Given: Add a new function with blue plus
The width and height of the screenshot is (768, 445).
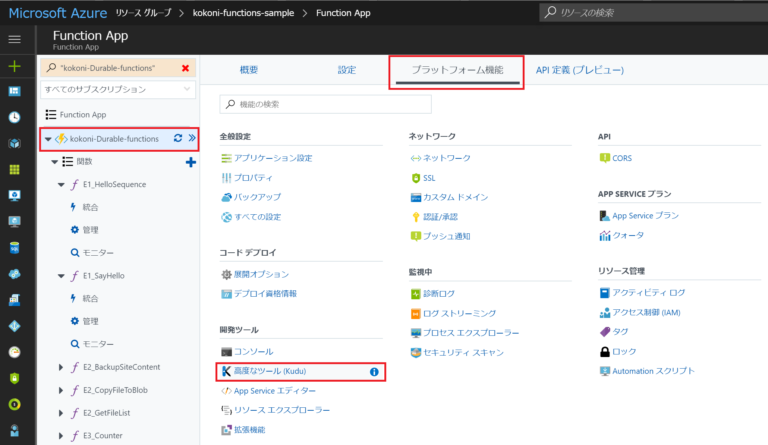Looking at the screenshot, I should point(191,162).
